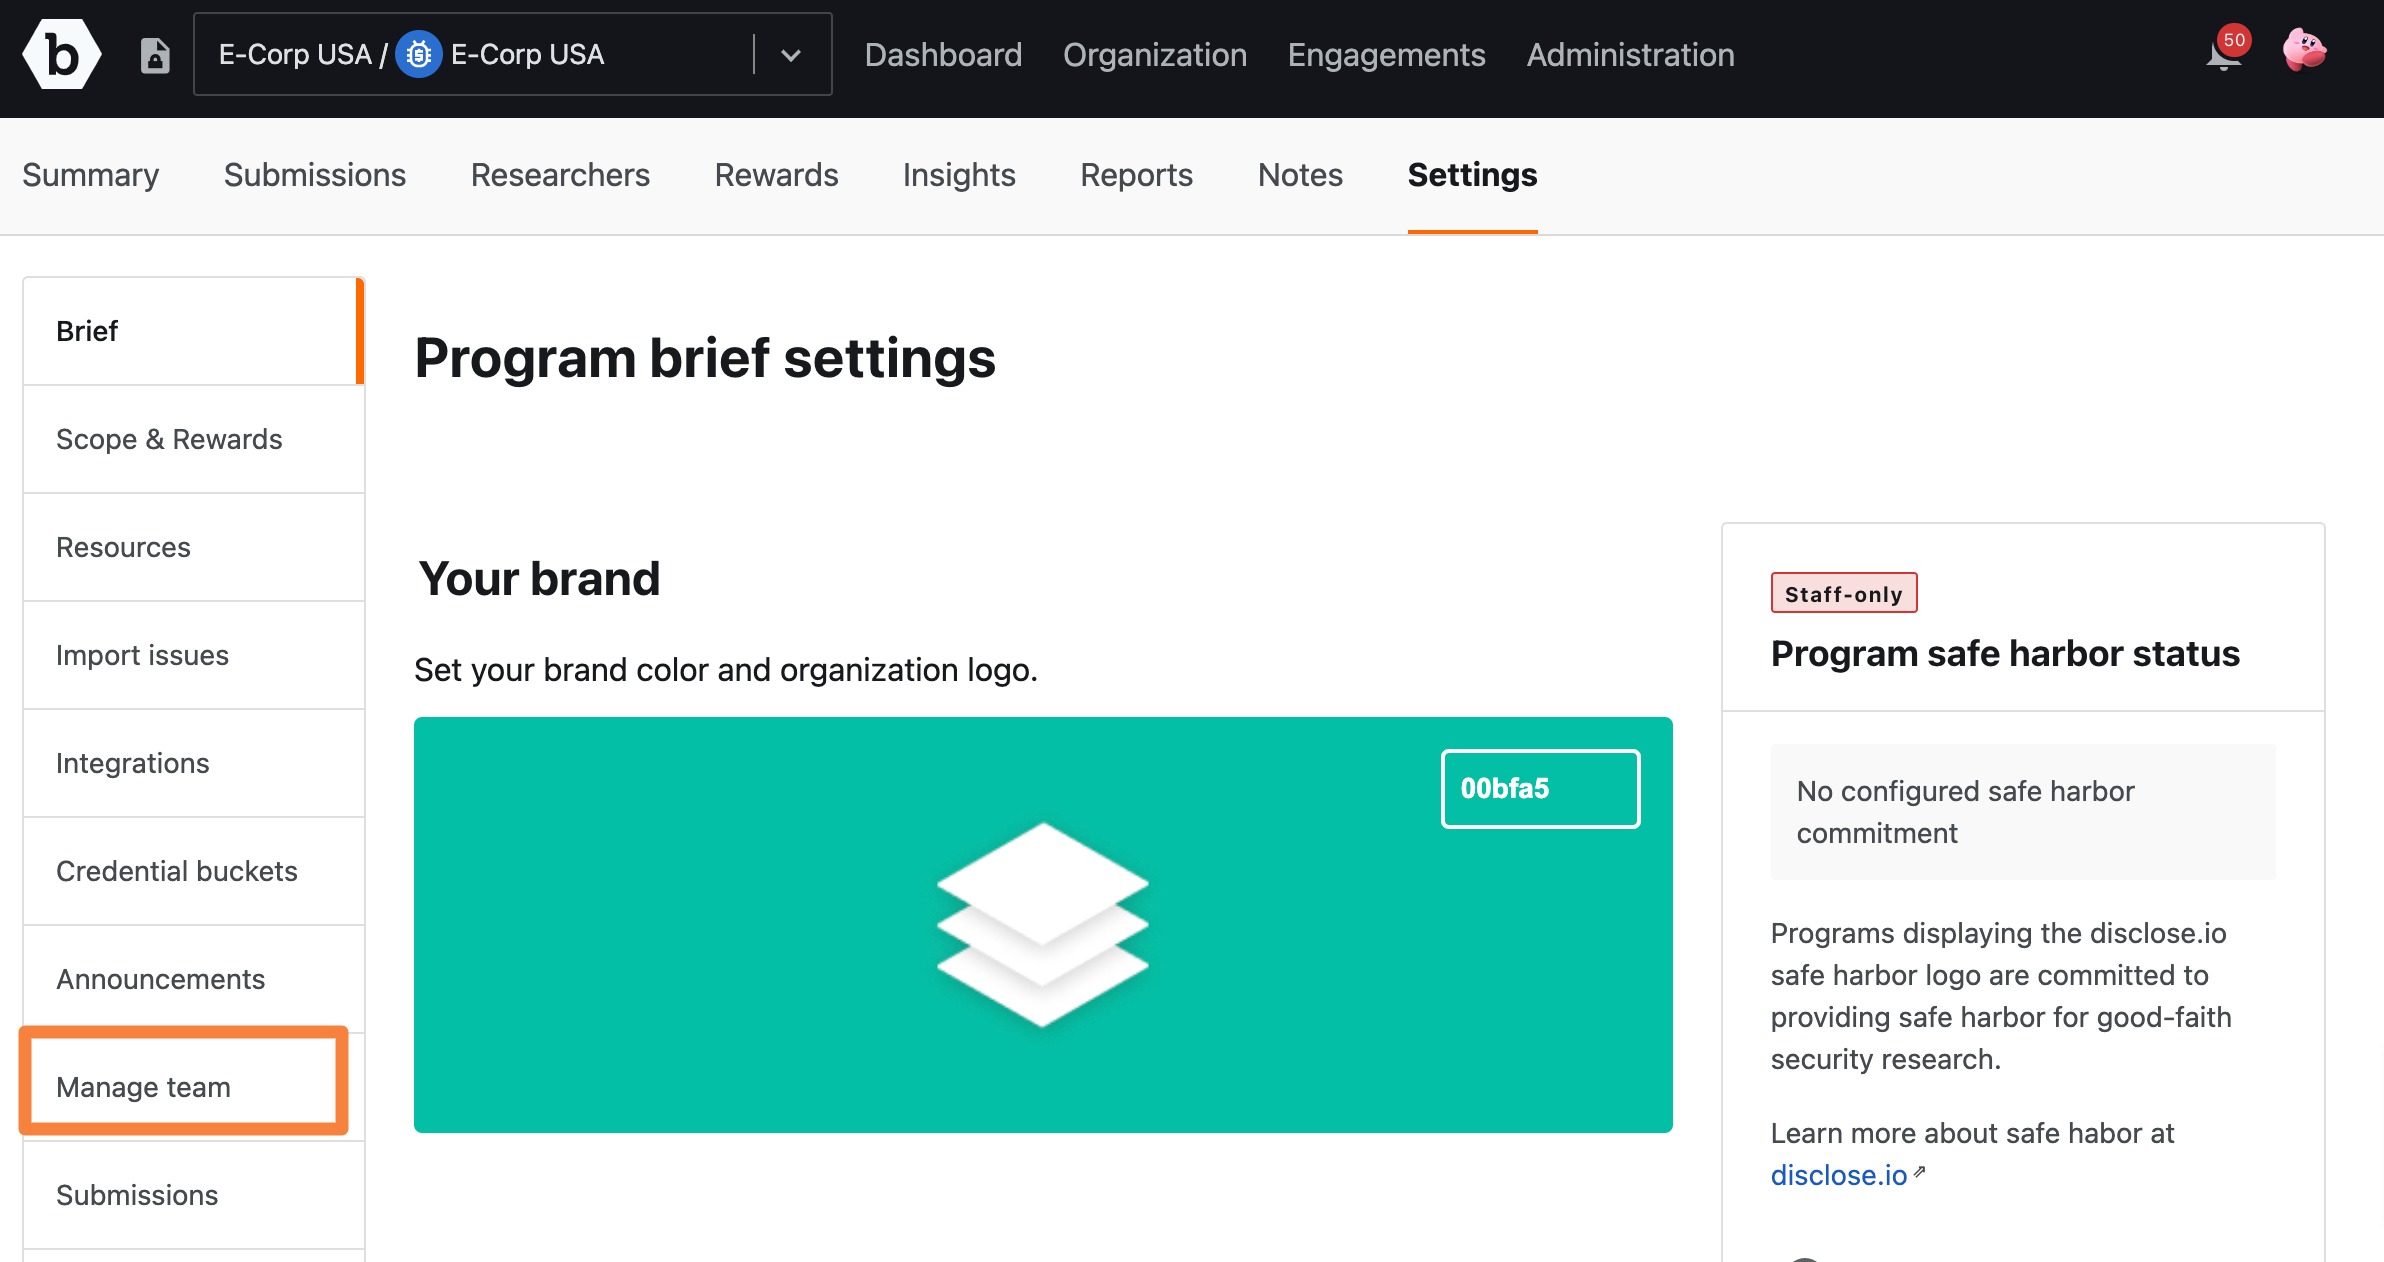Click the locked document icon
The width and height of the screenshot is (2384, 1262).
[155, 55]
